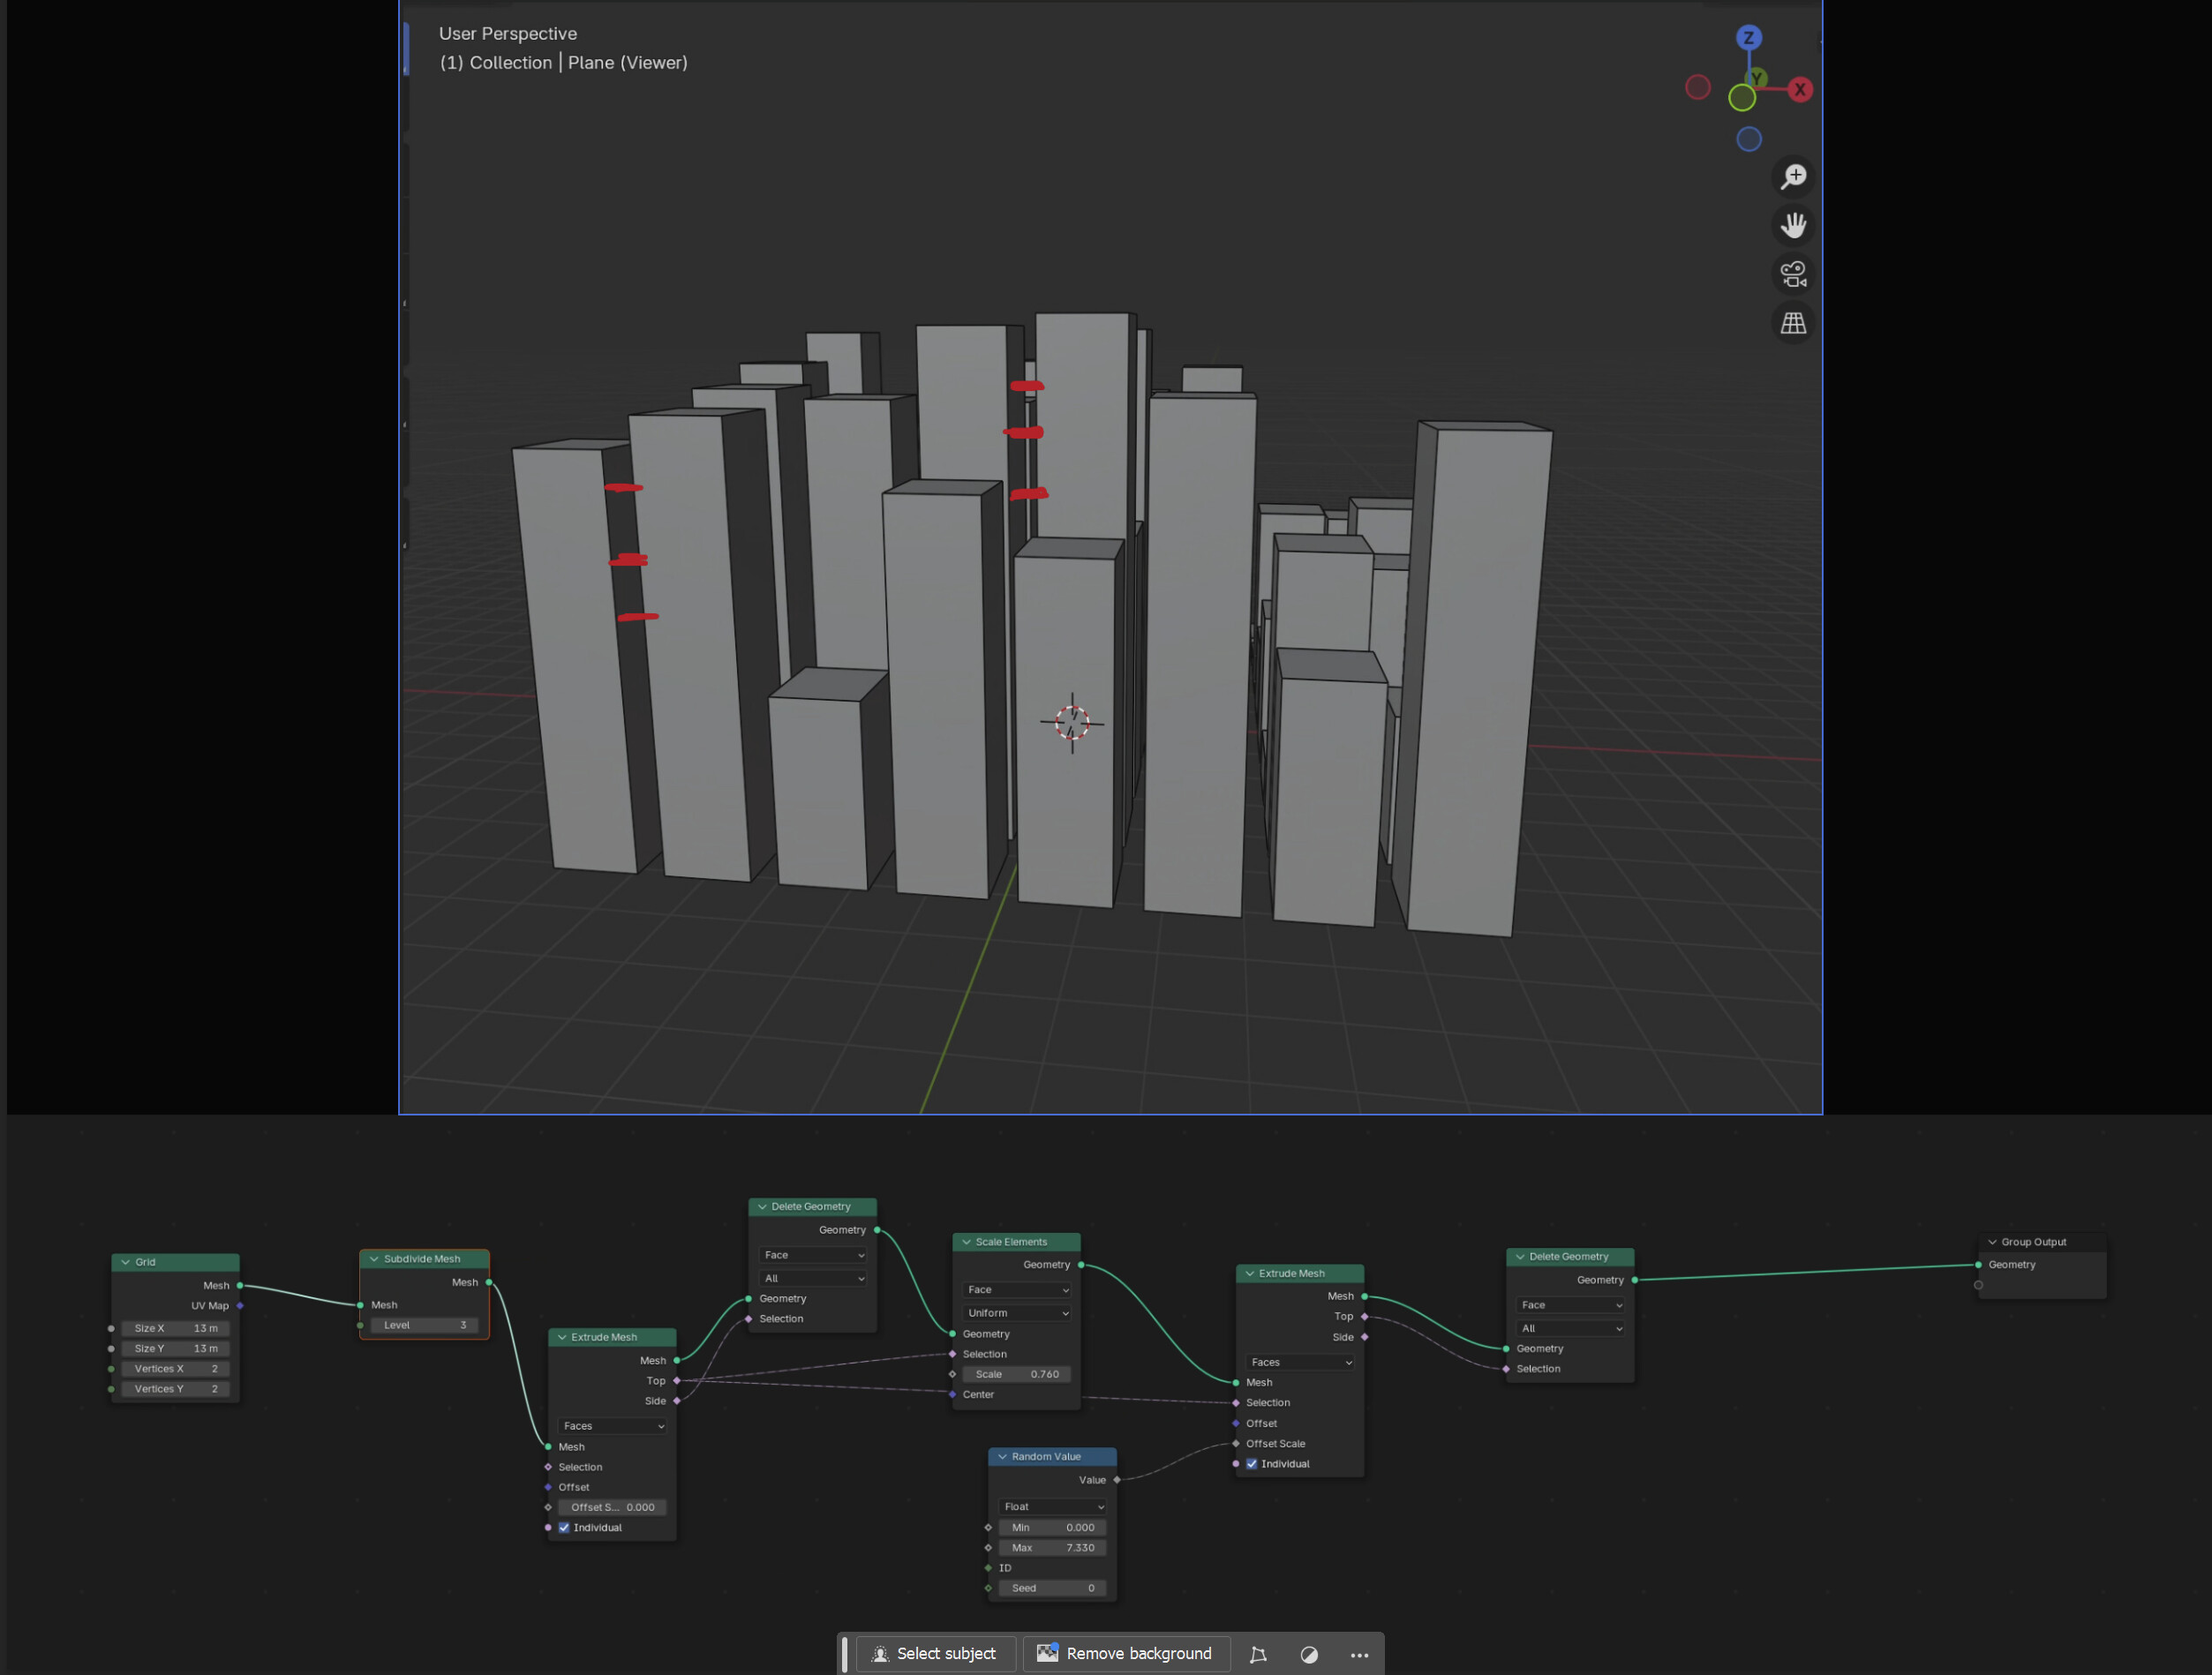The height and width of the screenshot is (1675, 2212).
Task: Click the Select subject button
Action: pos(936,1654)
